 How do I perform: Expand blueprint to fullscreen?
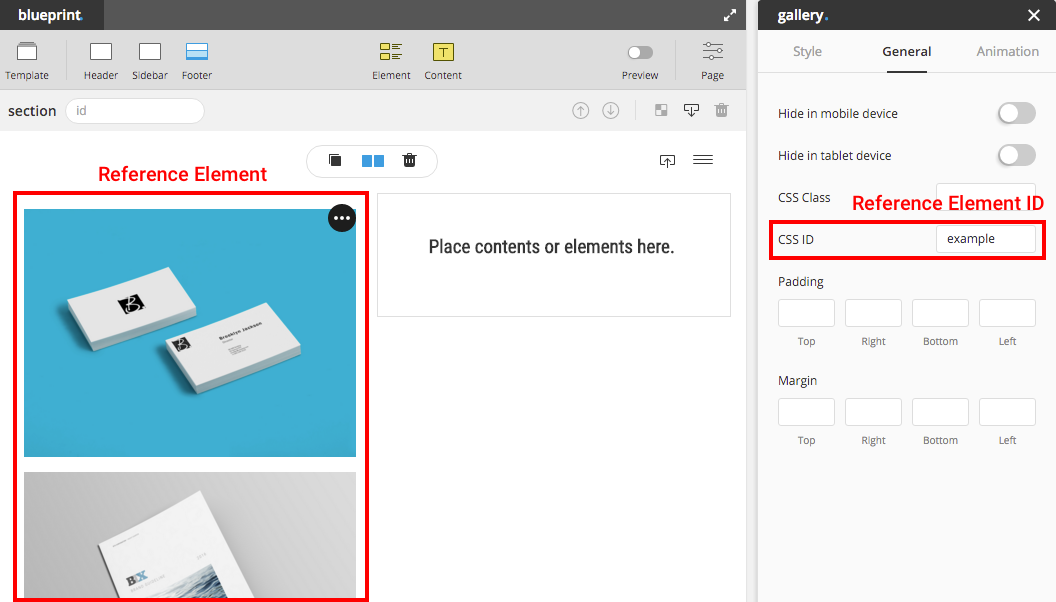[730, 15]
